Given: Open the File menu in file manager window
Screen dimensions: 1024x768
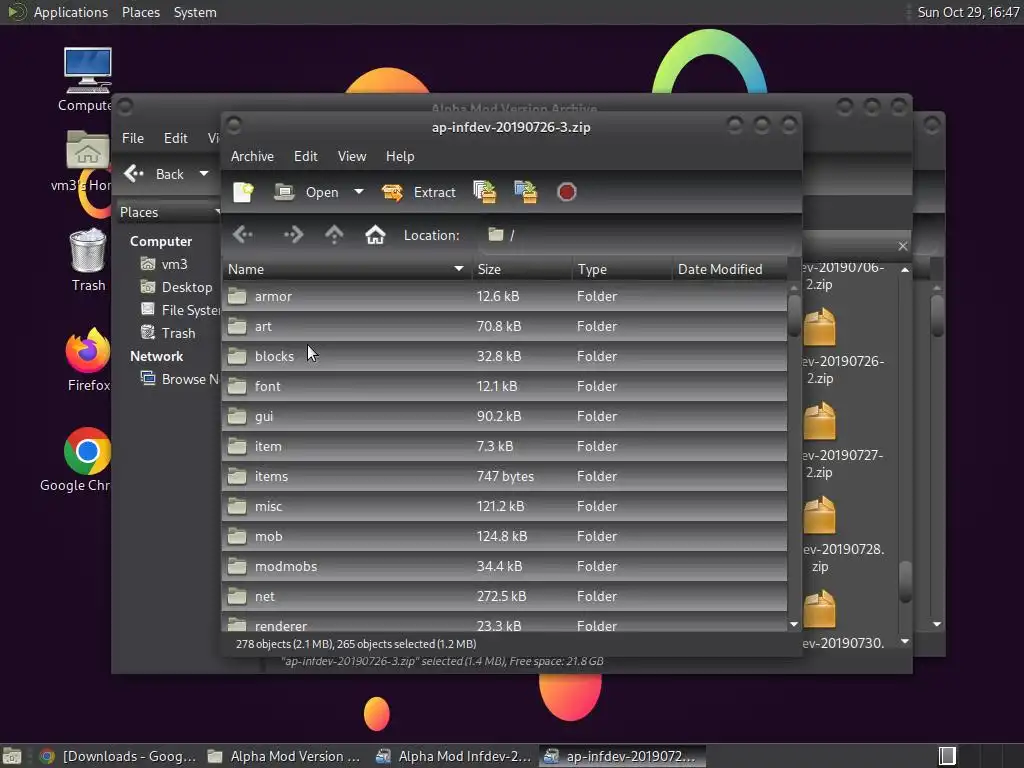Looking at the screenshot, I should point(133,138).
